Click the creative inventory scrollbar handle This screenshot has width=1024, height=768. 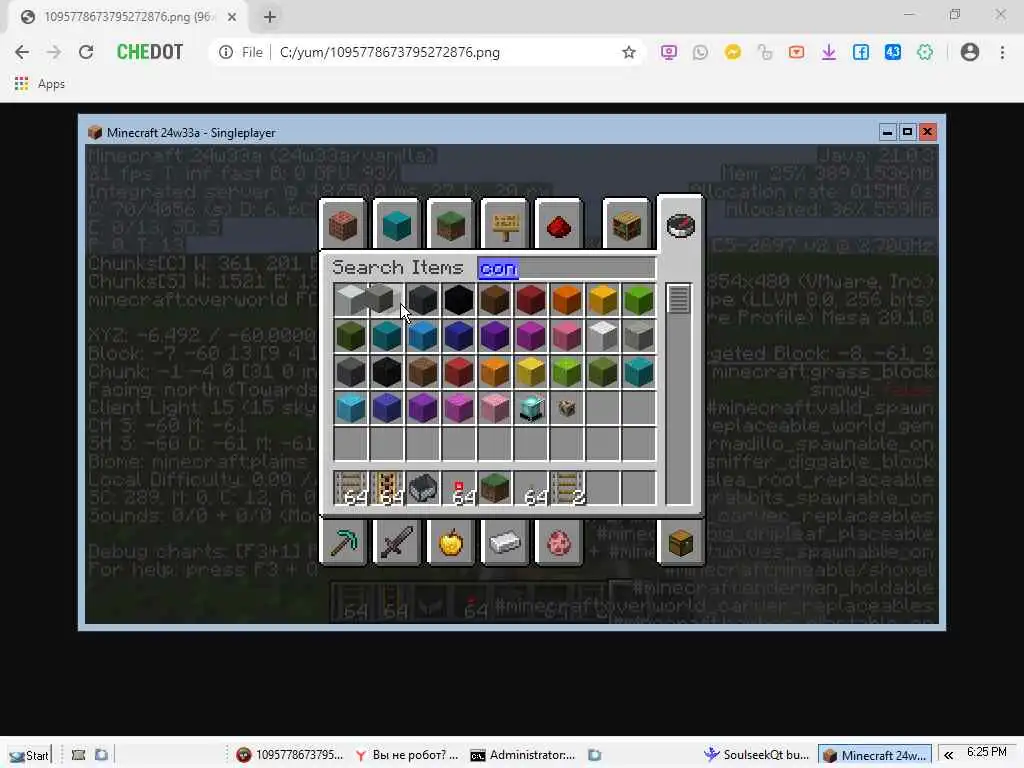tap(679, 300)
